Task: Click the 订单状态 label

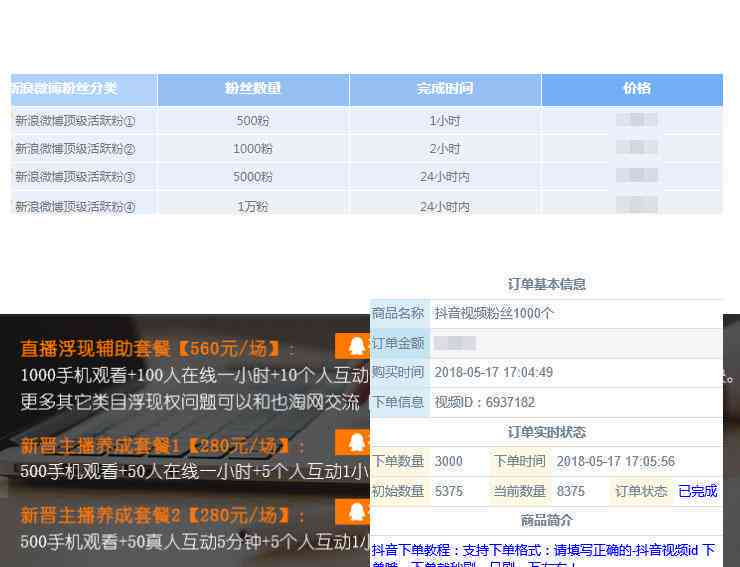Action: 641,491
